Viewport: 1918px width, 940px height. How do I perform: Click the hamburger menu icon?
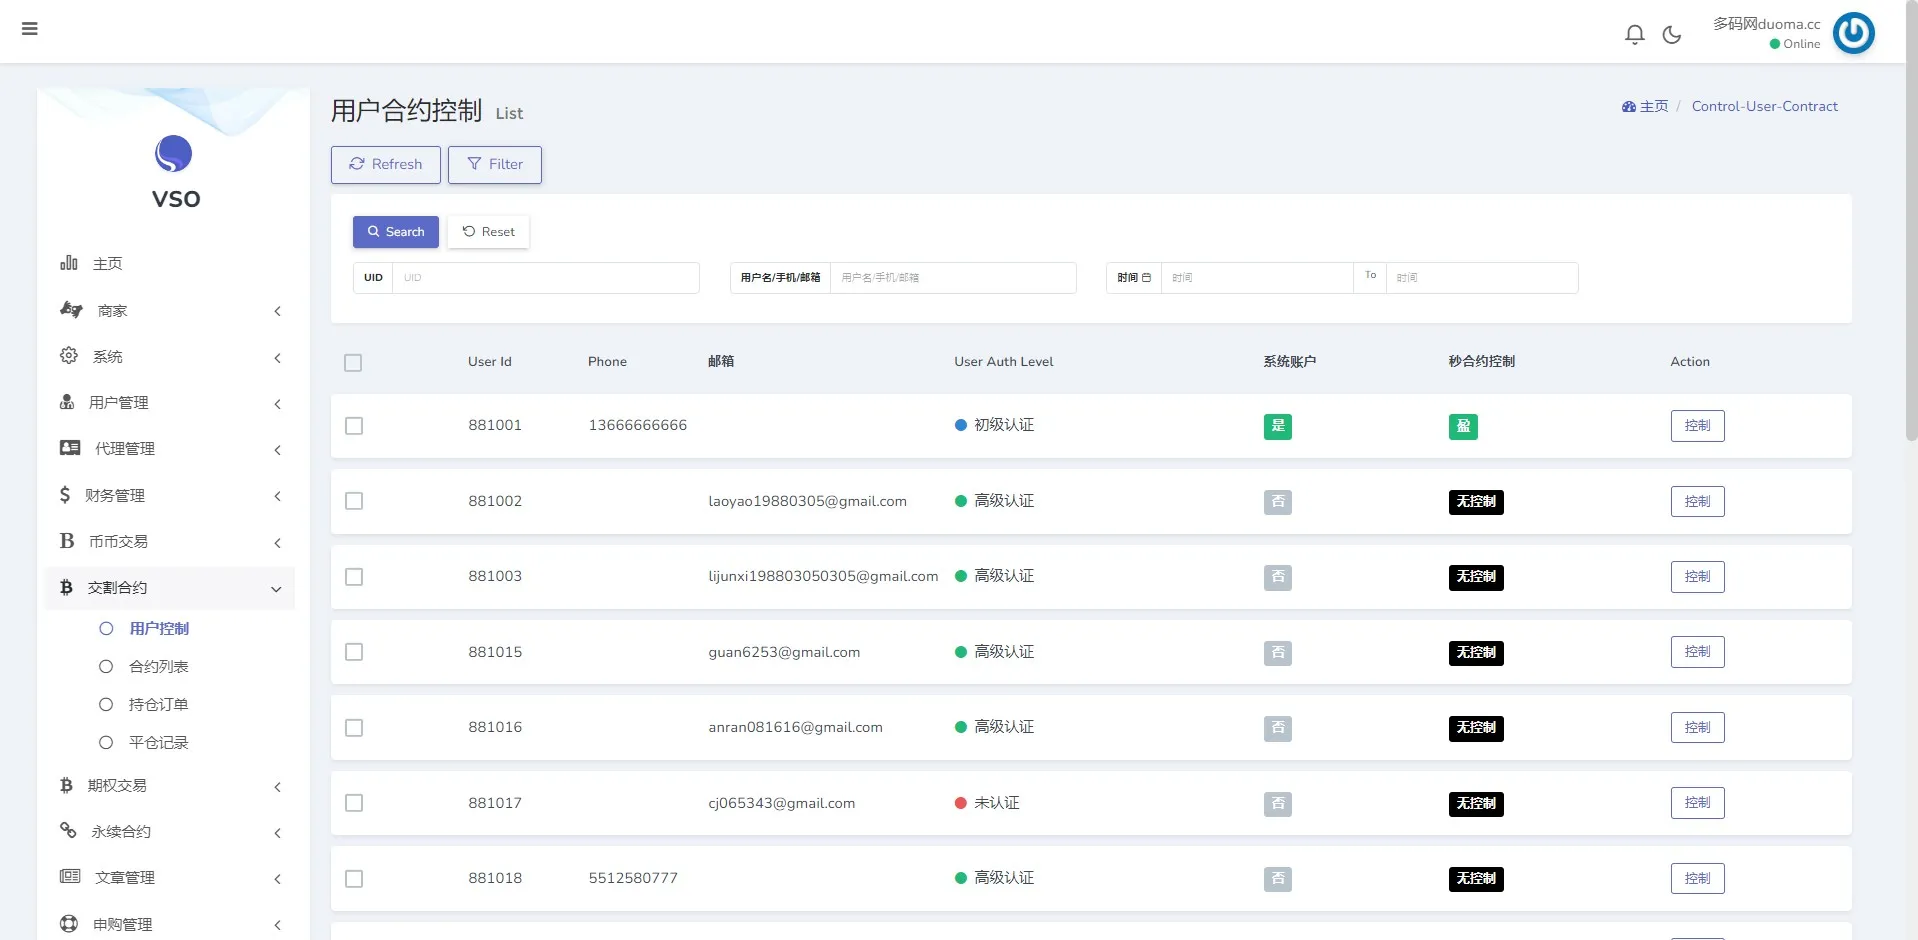point(30,29)
